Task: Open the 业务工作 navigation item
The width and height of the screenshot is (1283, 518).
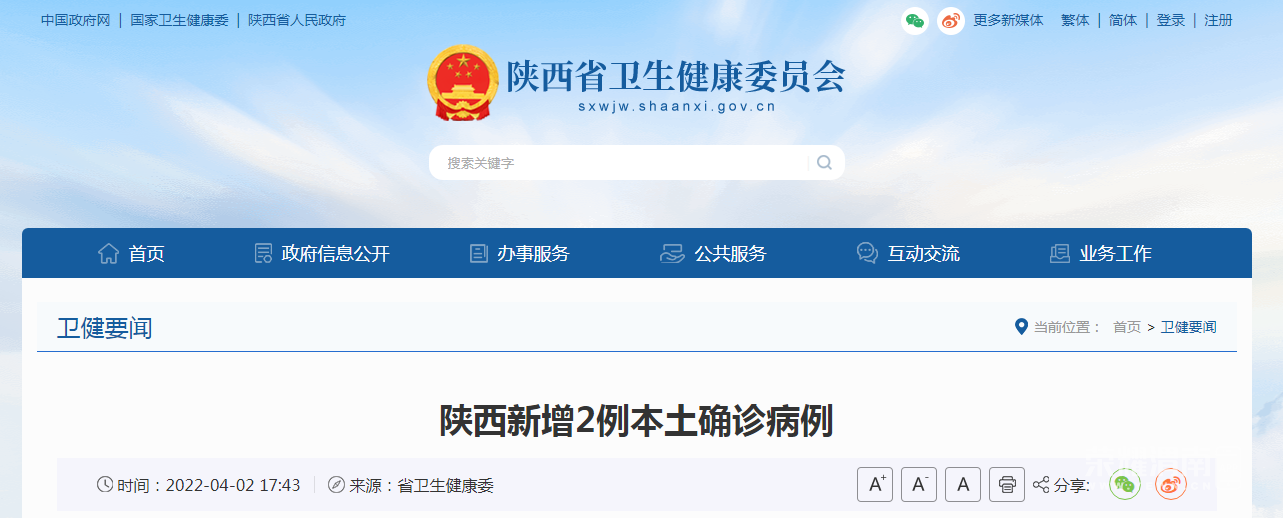Action: click(x=1100, y=254)
